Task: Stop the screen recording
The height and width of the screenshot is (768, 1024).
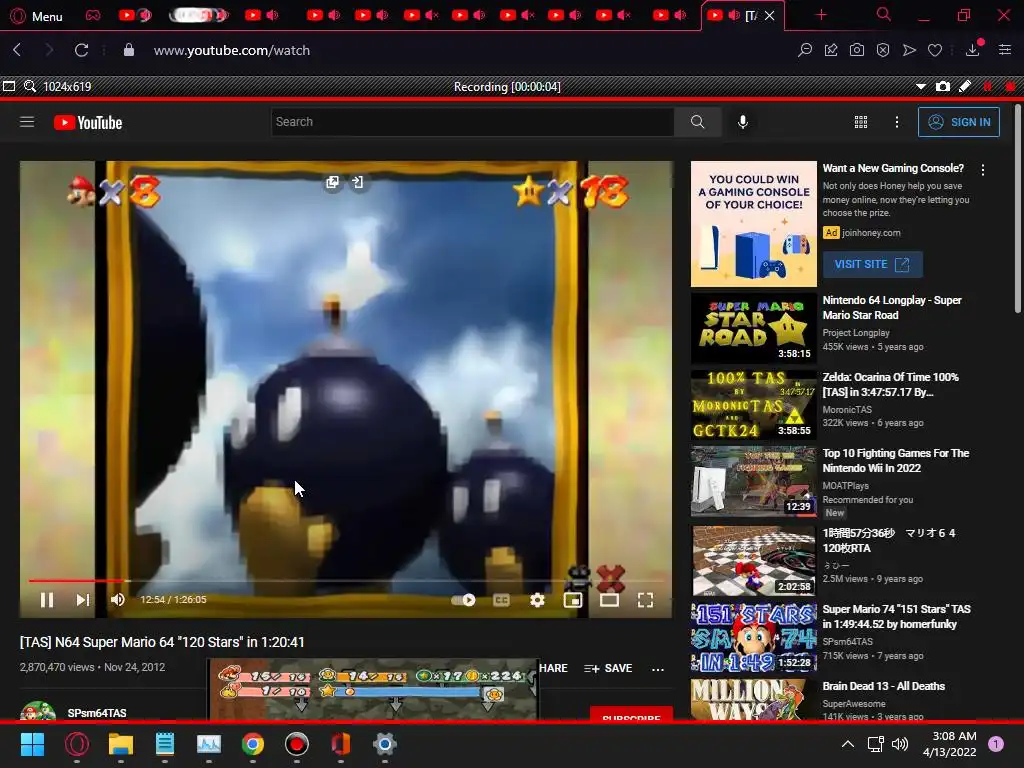Action: coord(1010,86)
